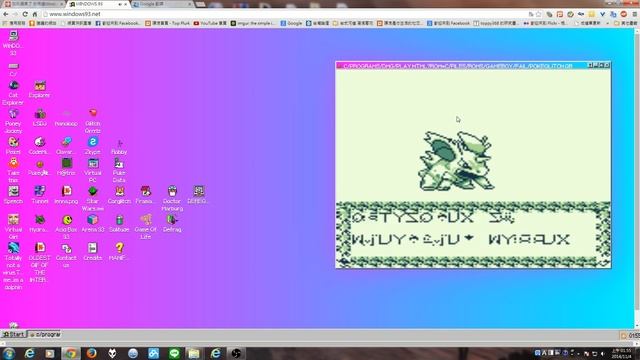Viewport: 640px width, 360px height.
Task: Open the Virtual PC desktop icon
Action: (93, 171)
